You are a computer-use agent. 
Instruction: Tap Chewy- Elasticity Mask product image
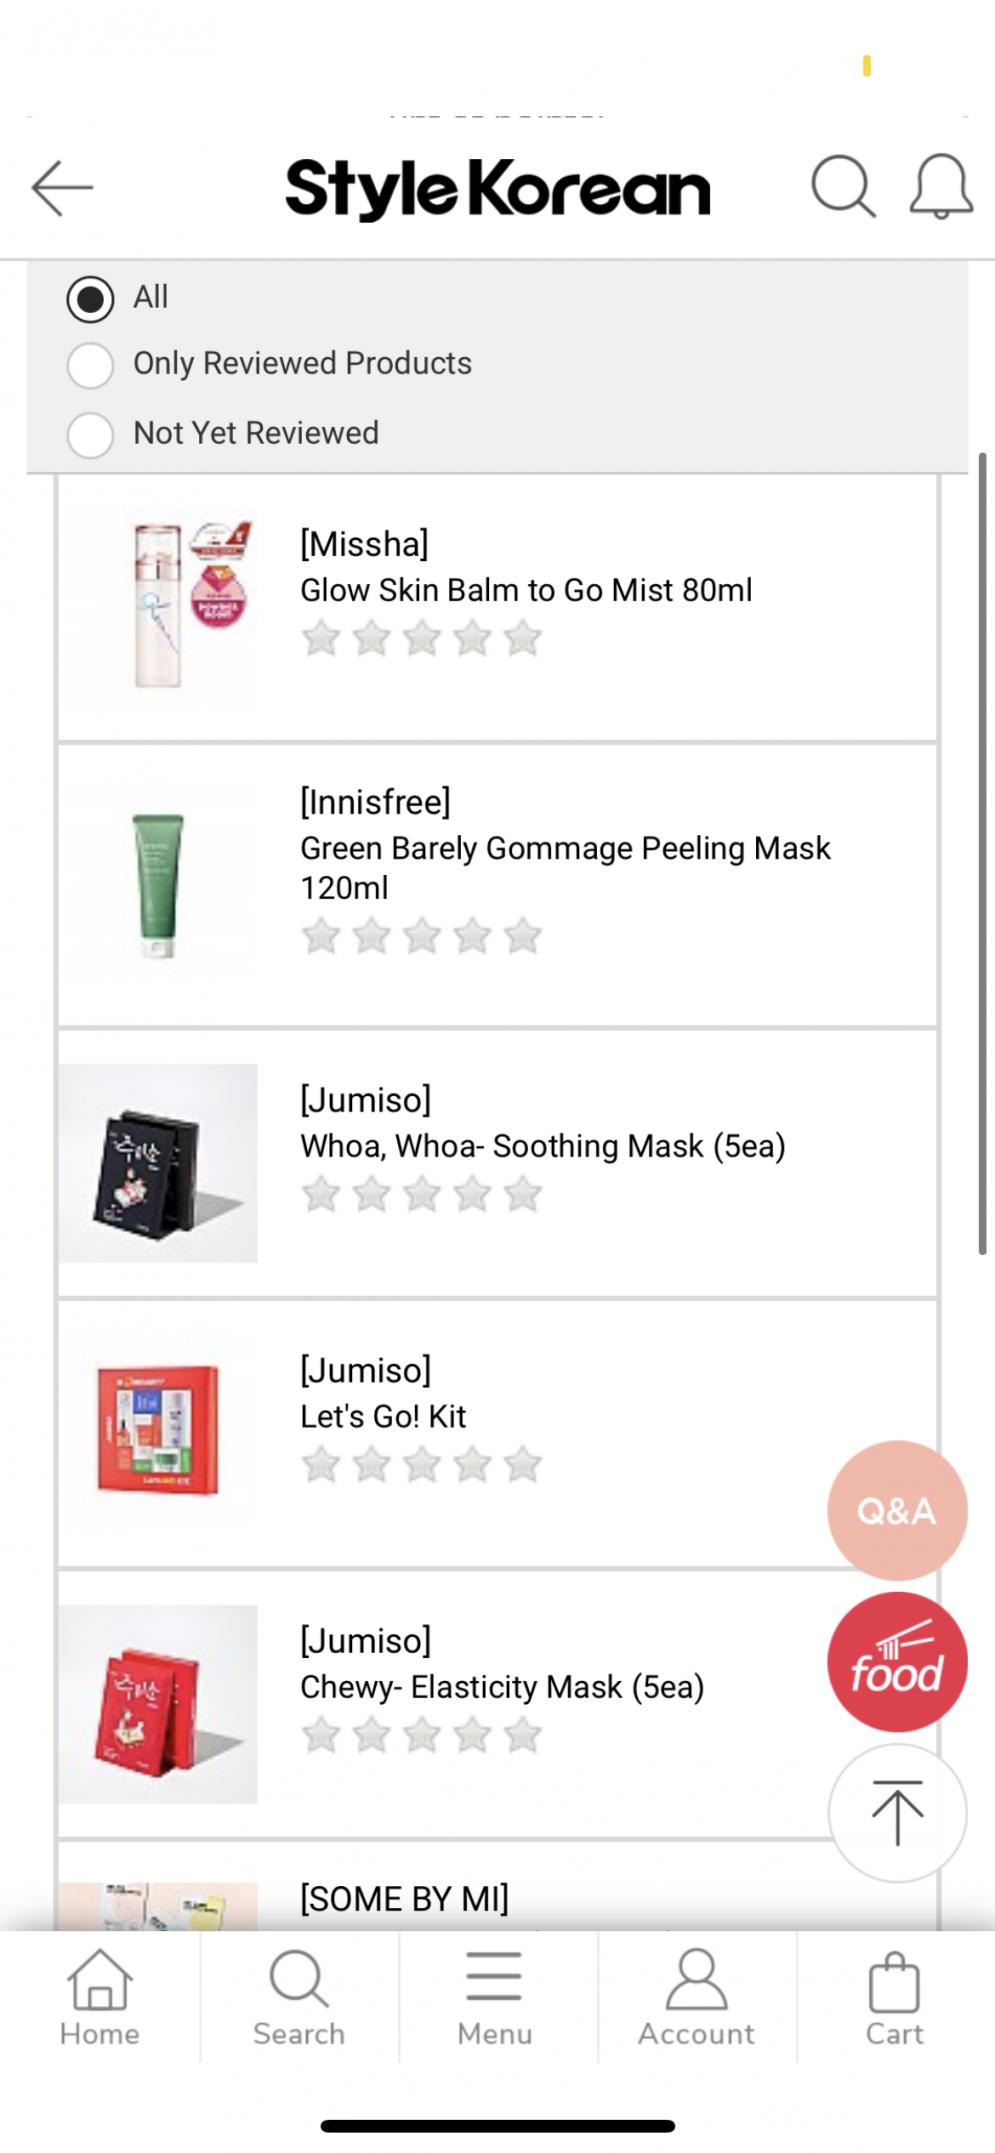[x=158, y=1704]
